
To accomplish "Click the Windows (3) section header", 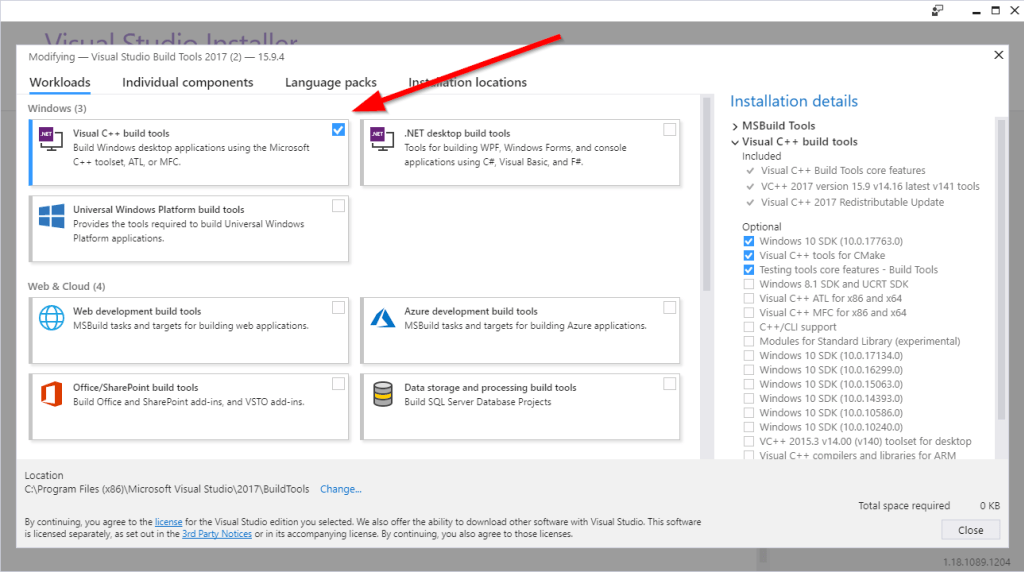I will tap(57, 108).
